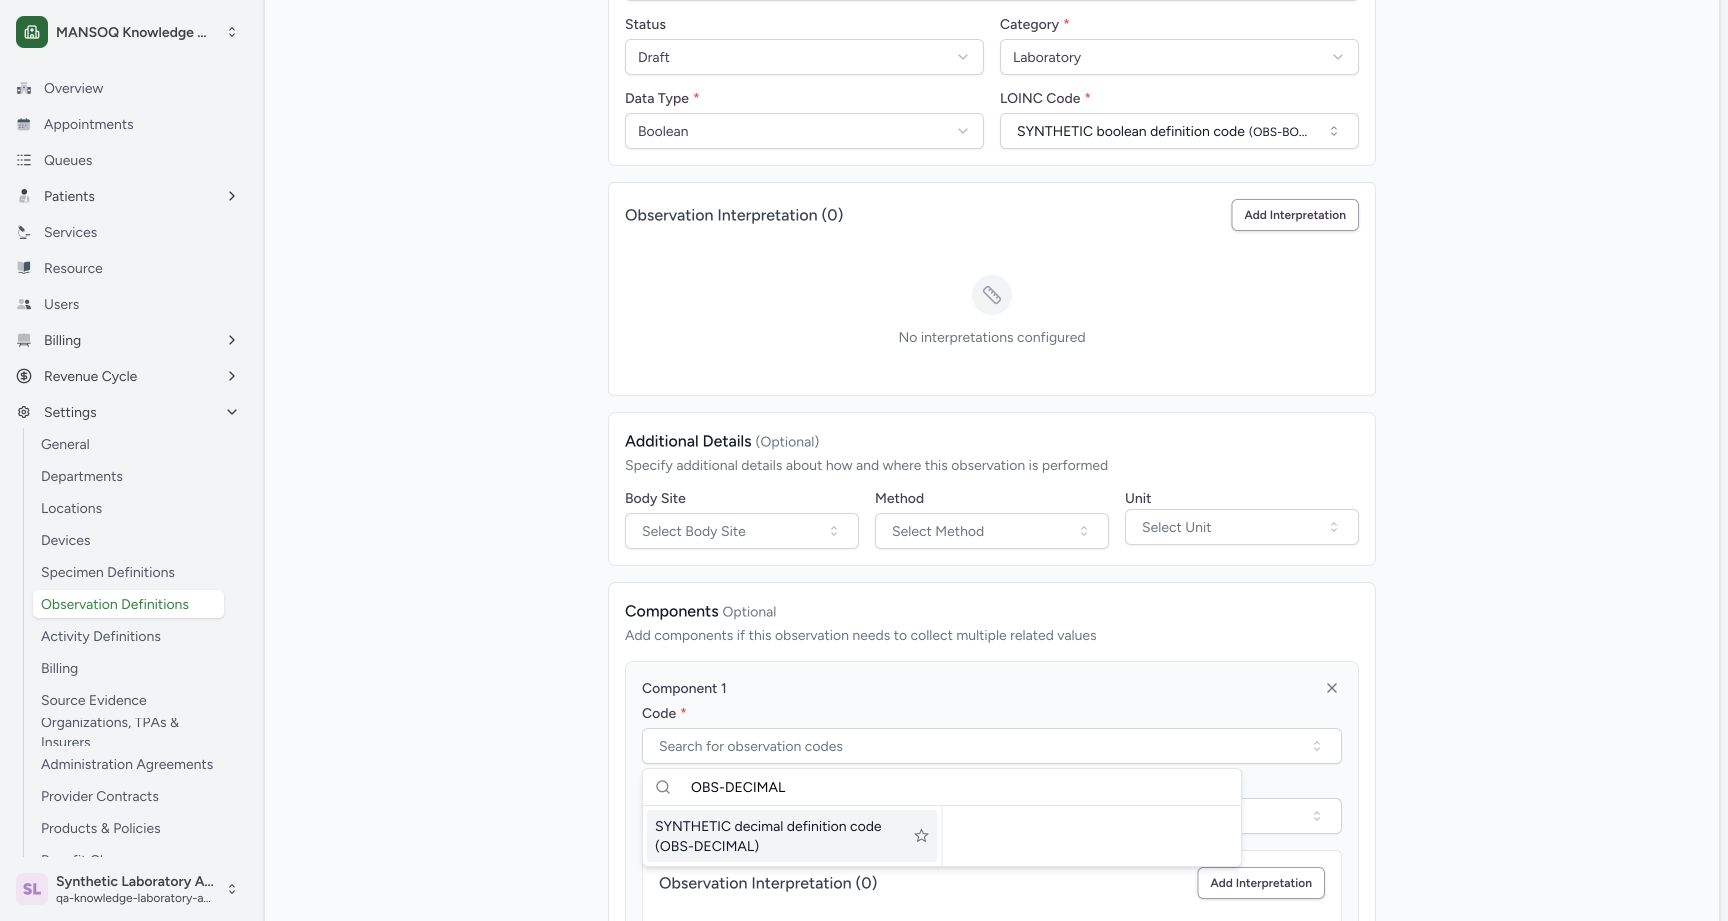Screen dimensions: 1728x921
Task: Expand the Billing submenu chevron
Action: (232, 340)
